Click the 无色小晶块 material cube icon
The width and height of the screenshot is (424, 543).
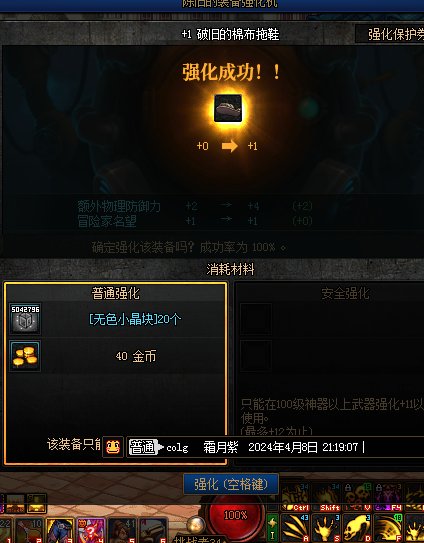click(25, 319)
